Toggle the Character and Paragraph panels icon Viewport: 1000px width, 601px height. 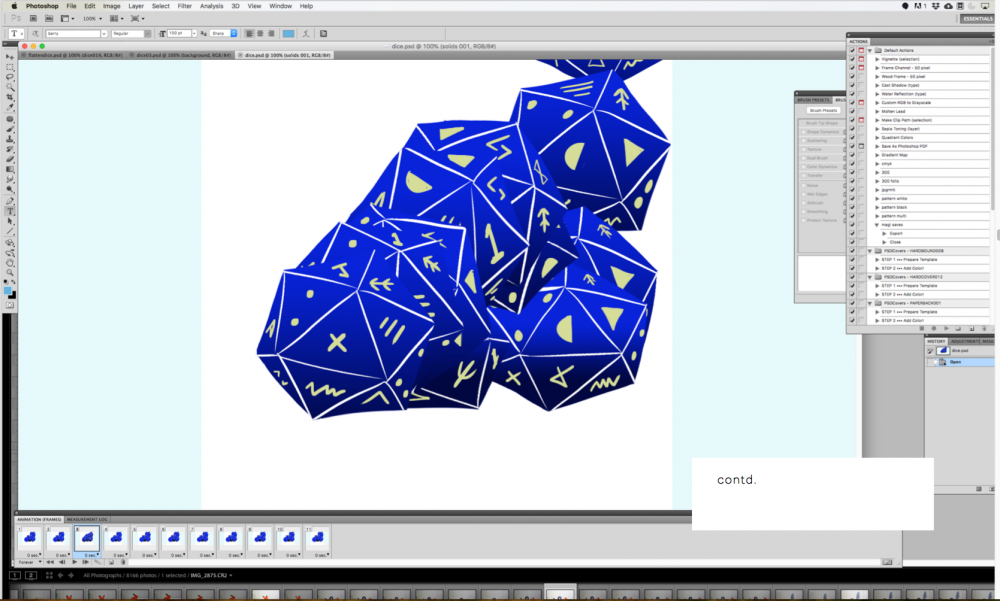(323, 34)
